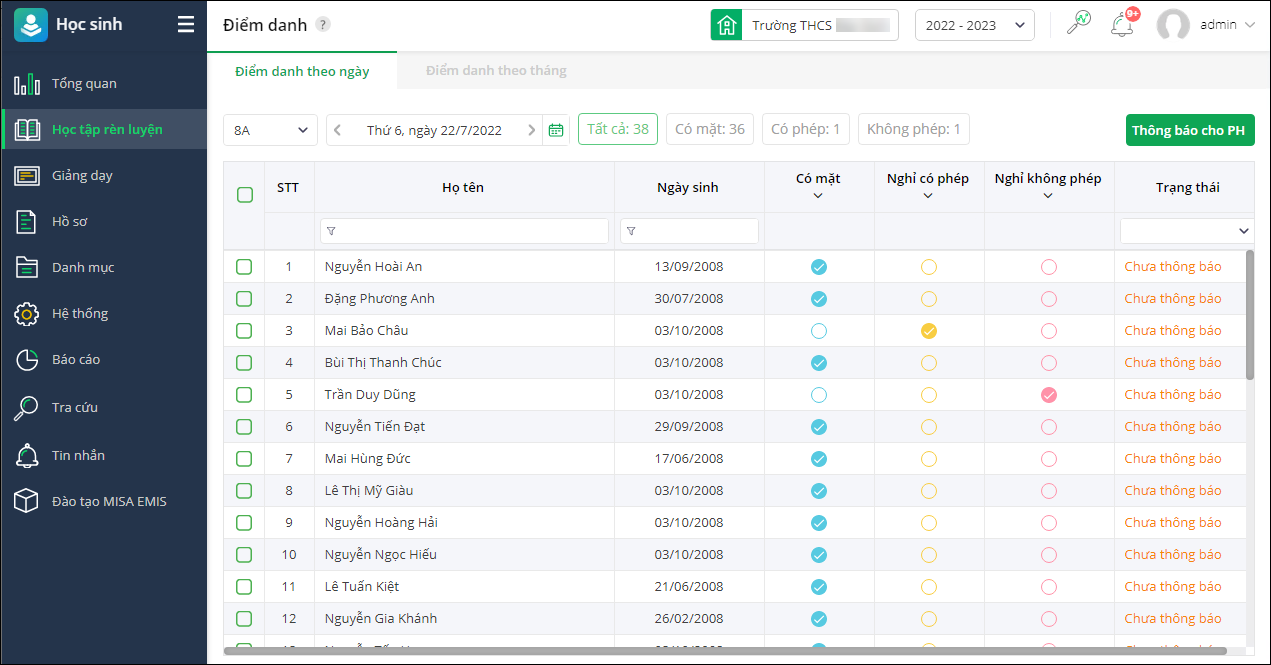
Task: Open Tra cứu in the sidebar
Action: 75,408
